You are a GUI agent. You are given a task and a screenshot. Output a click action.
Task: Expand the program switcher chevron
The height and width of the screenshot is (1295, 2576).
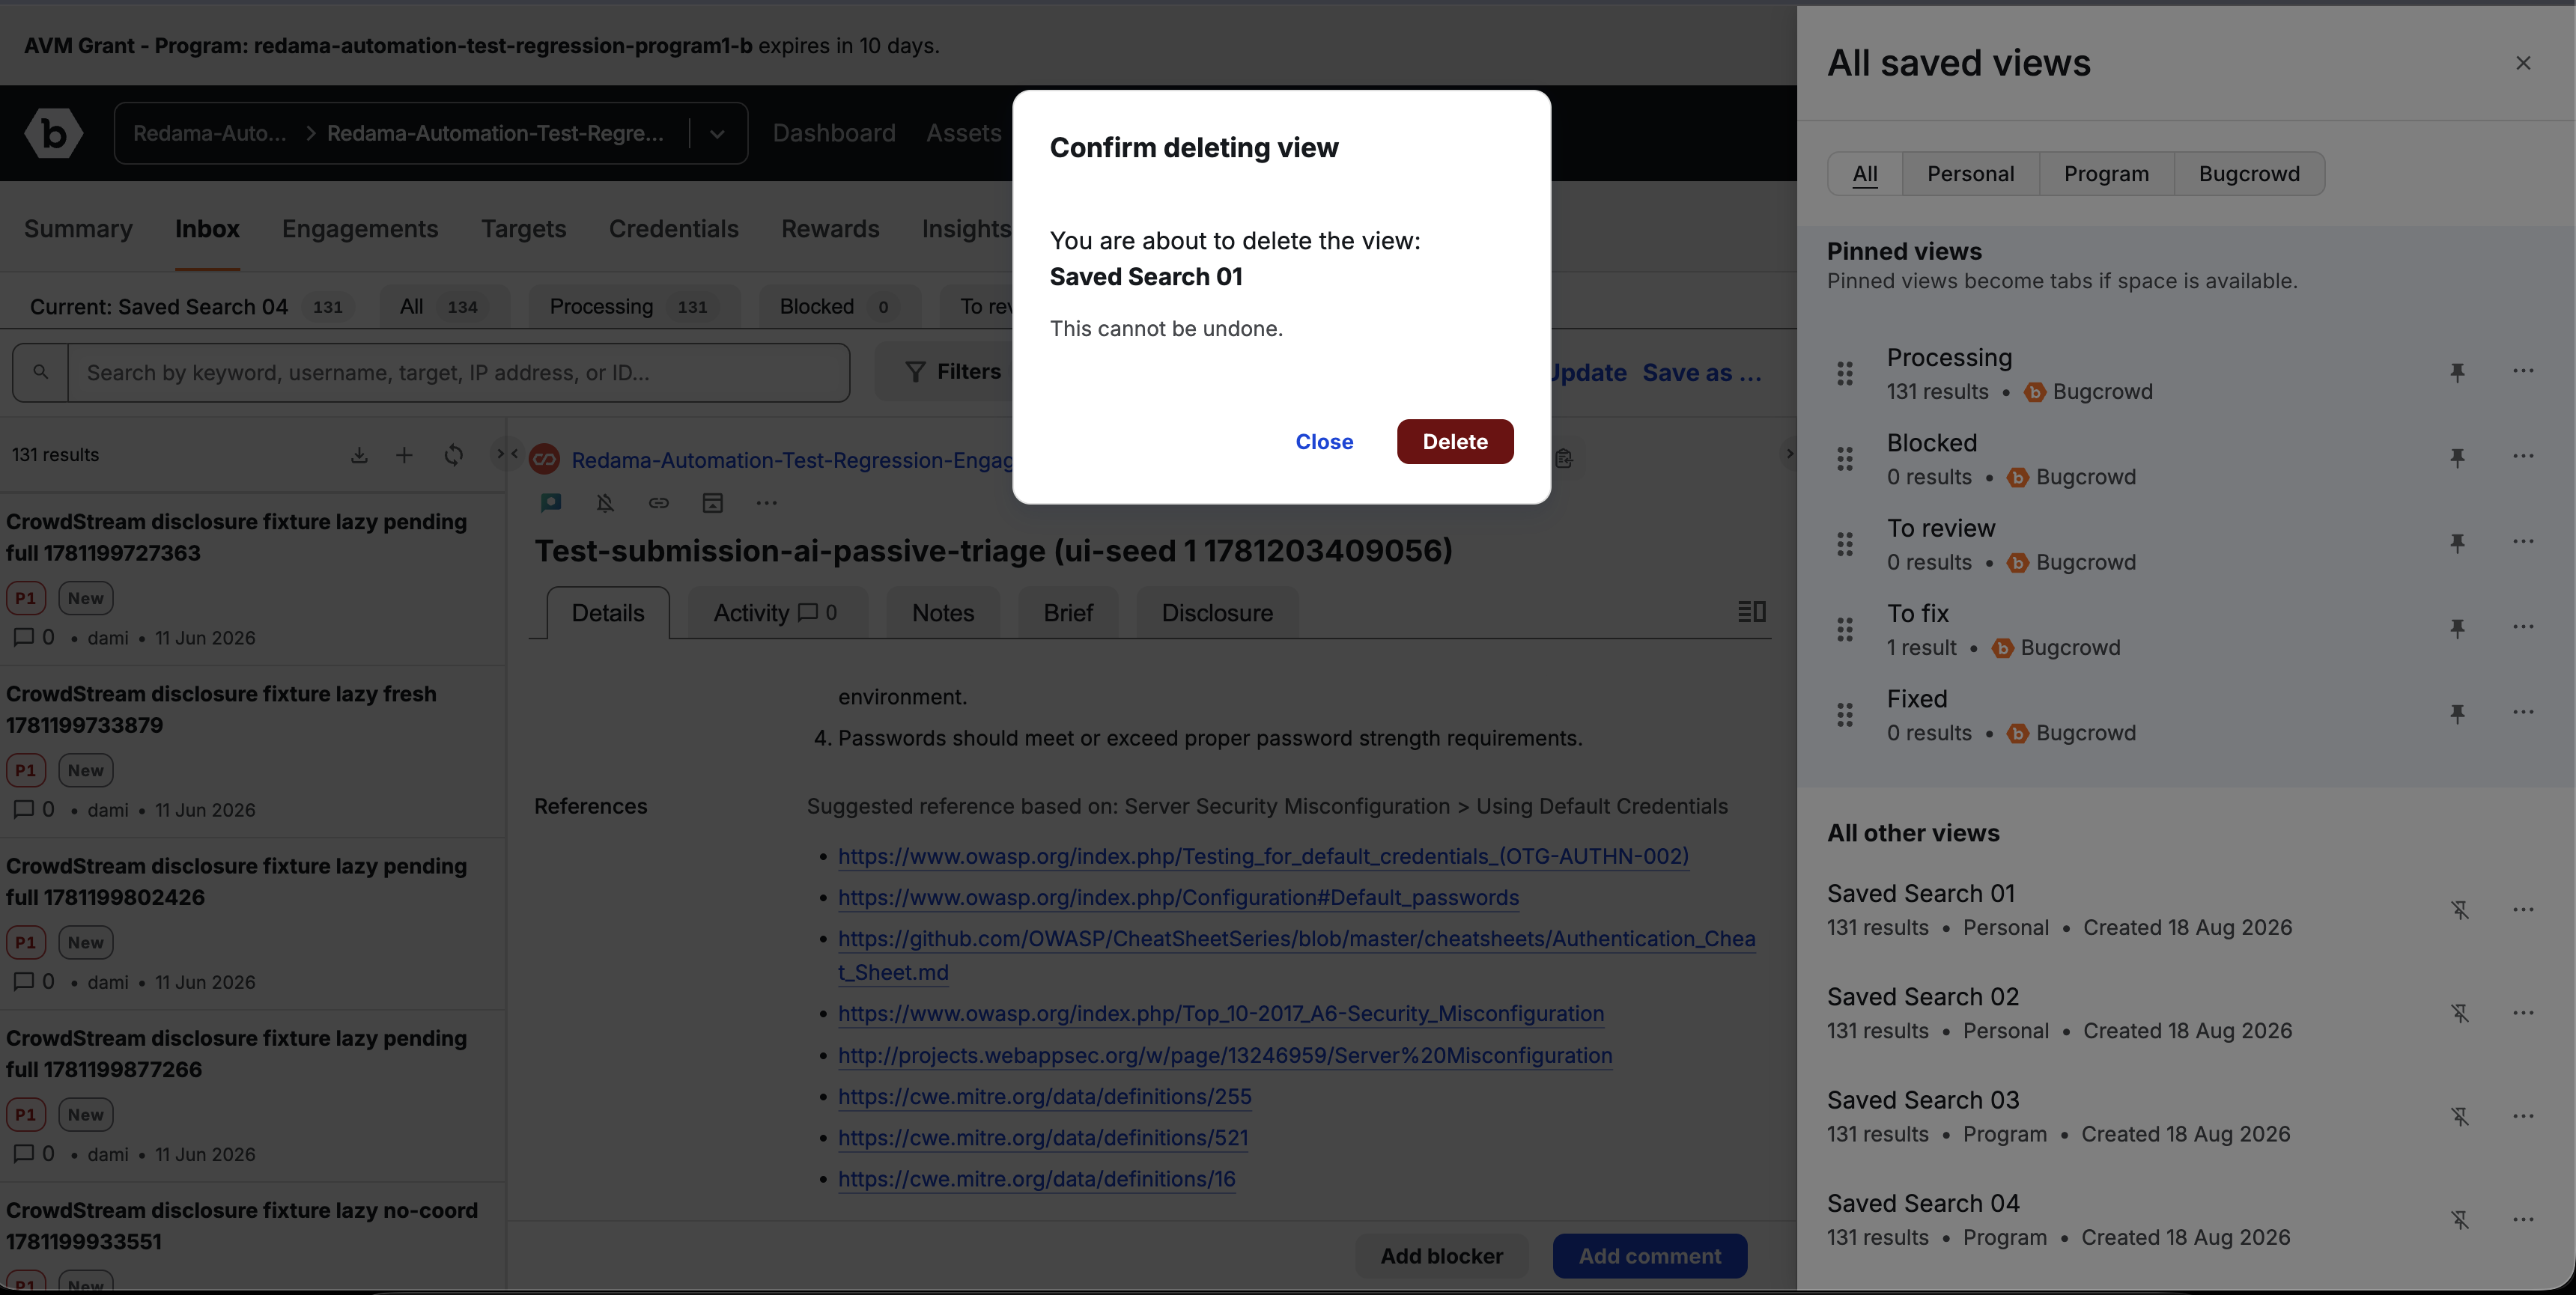717,133
